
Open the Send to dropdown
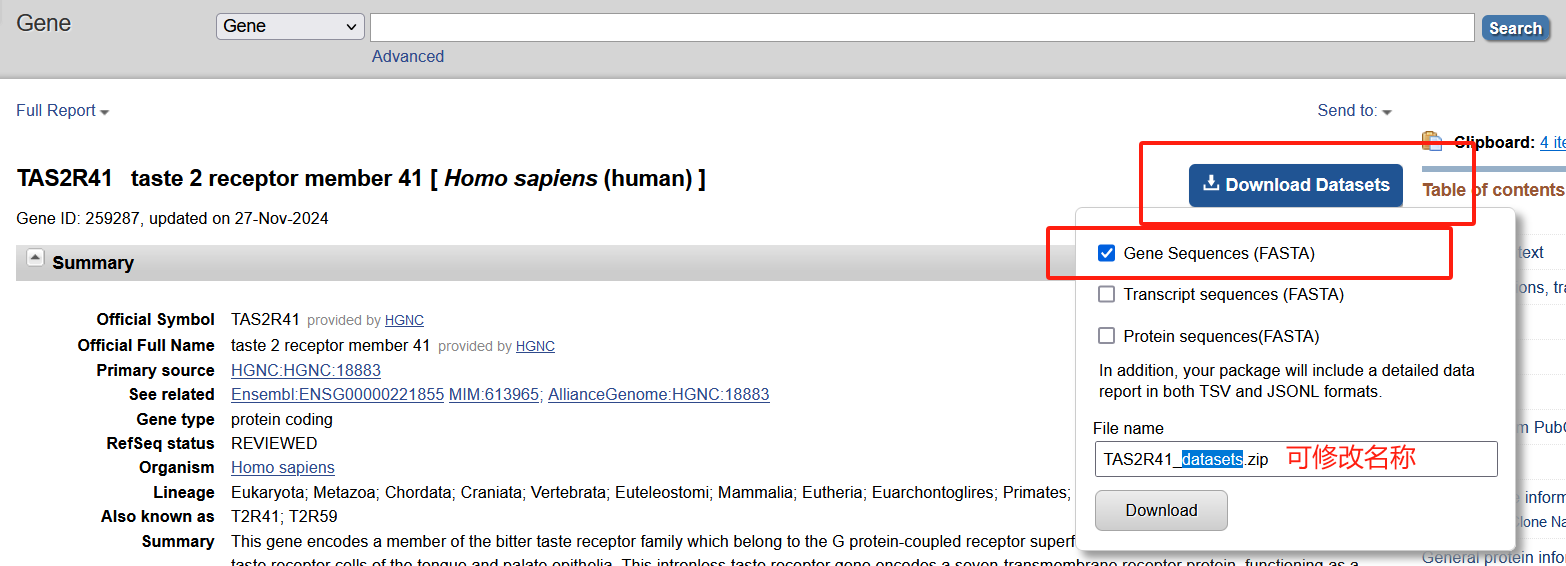click(x=1354, y=111)
